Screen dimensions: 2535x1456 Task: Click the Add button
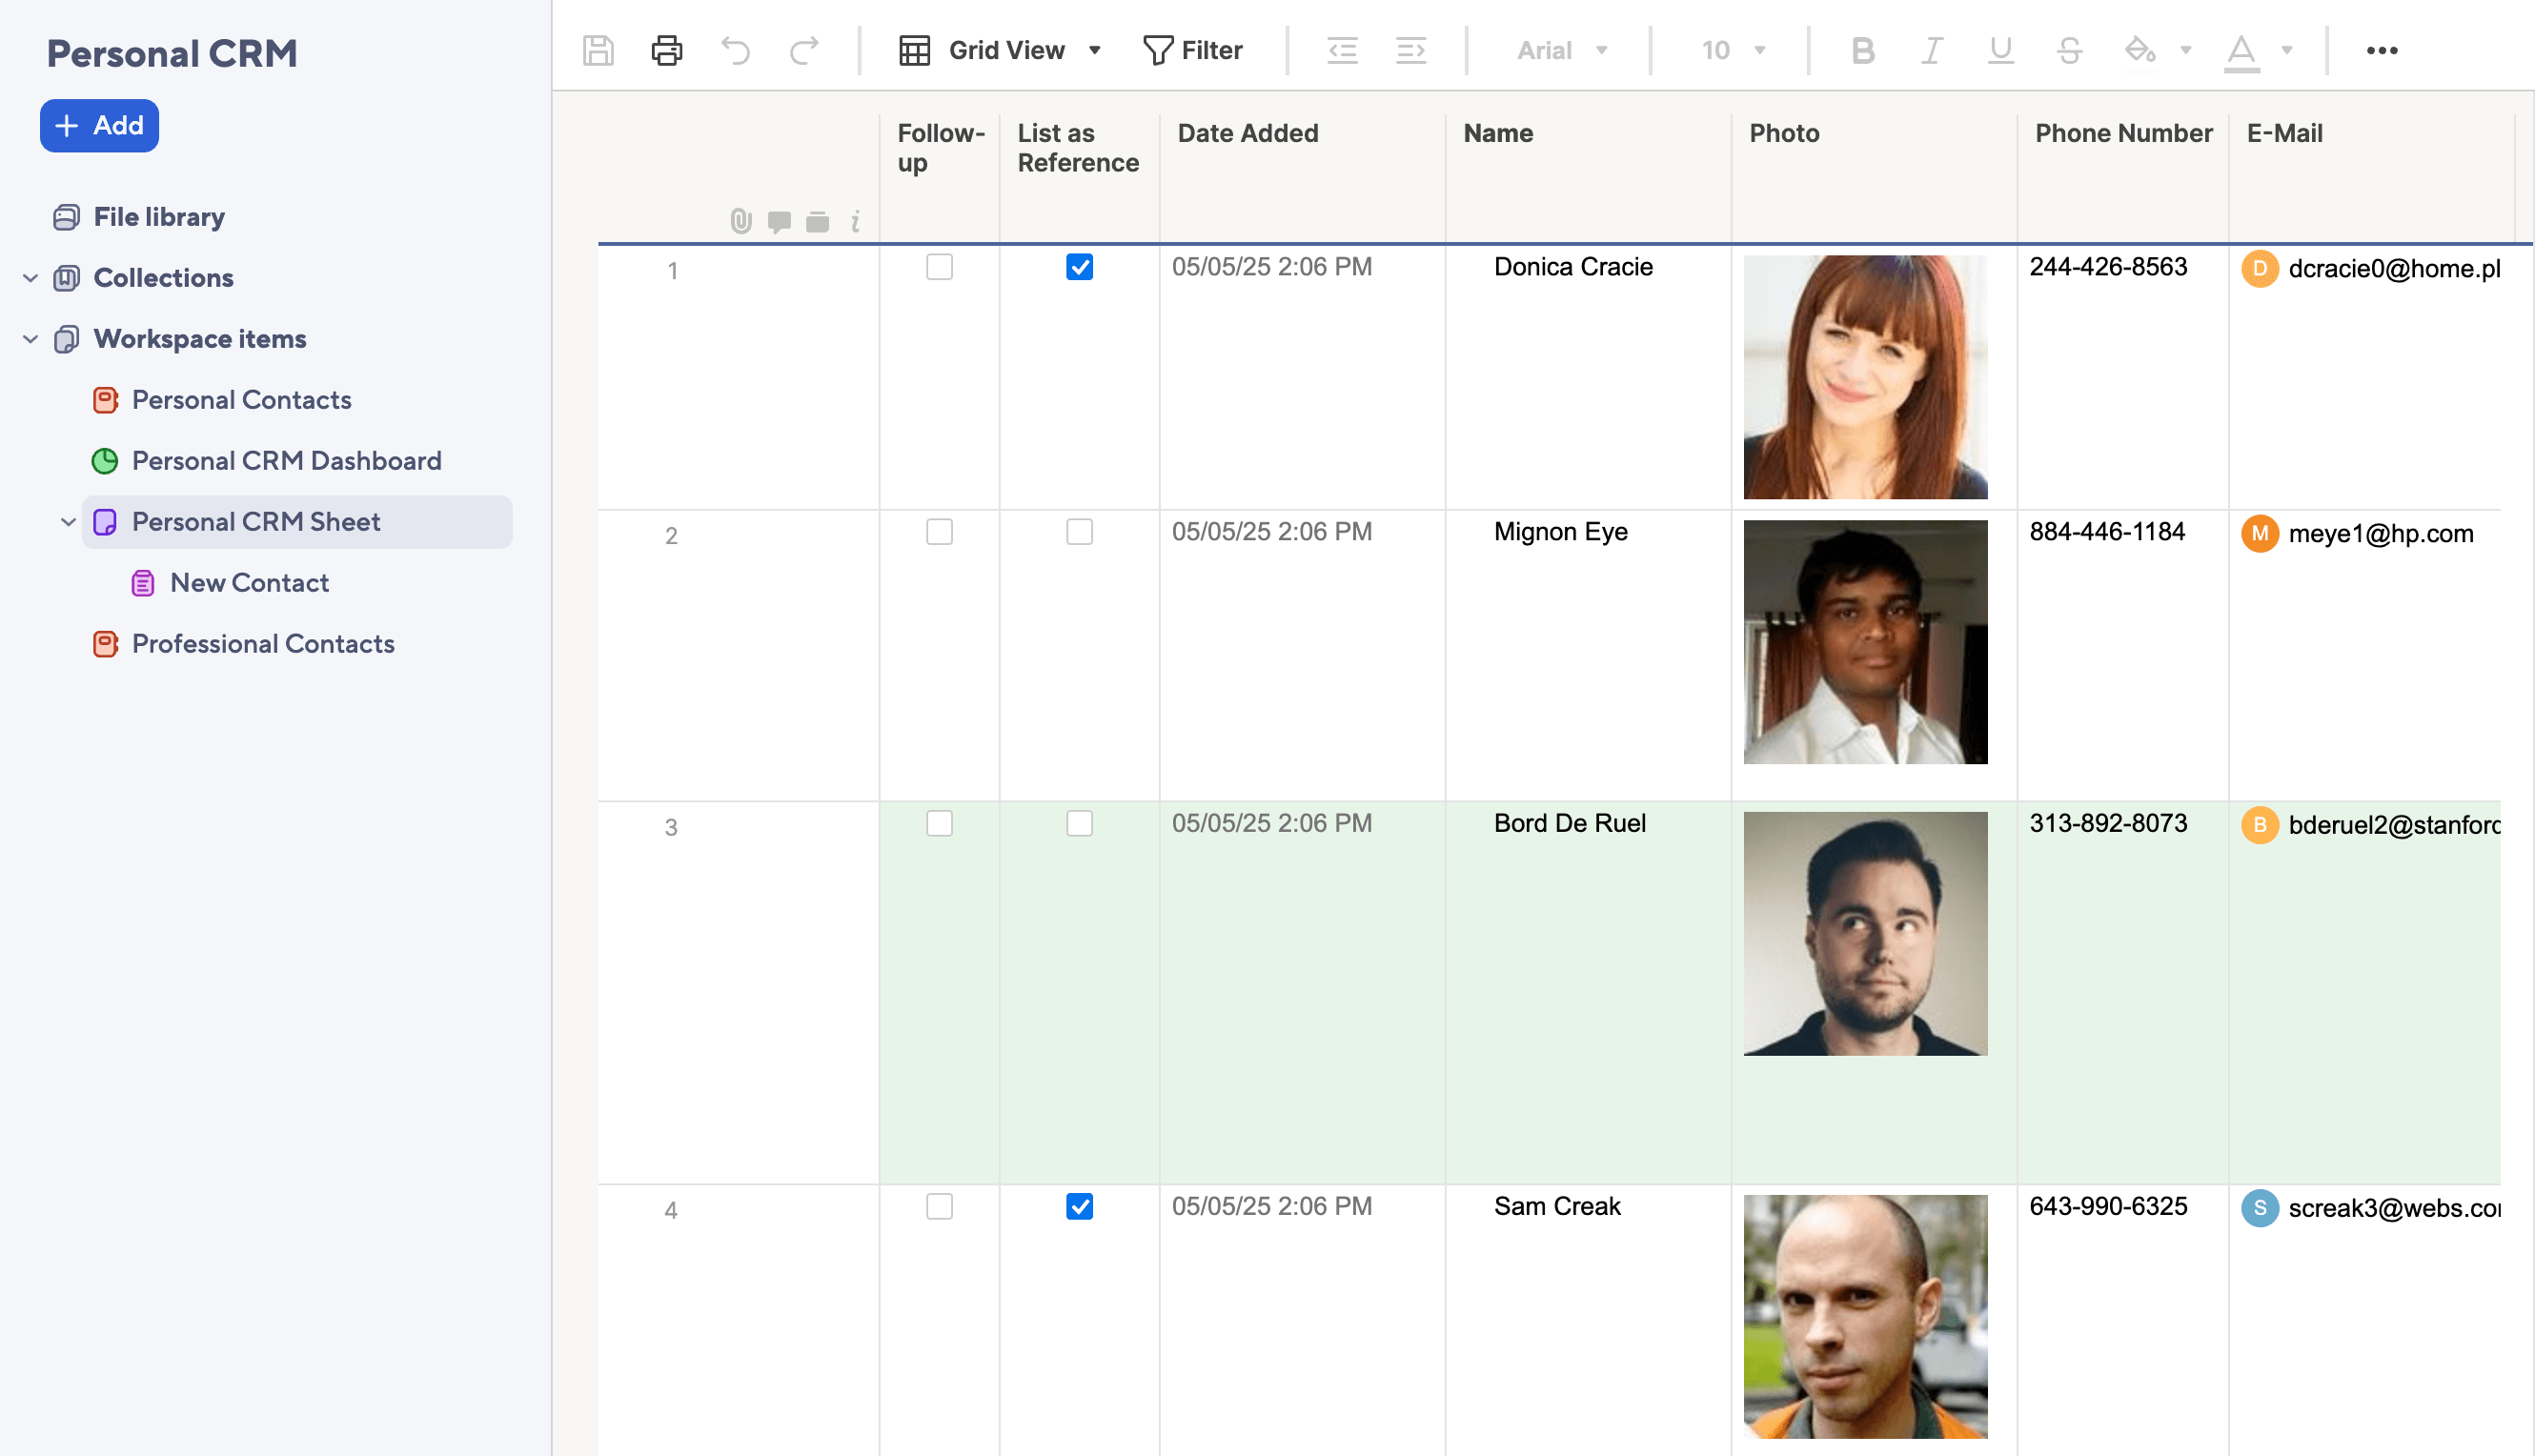(99, 125)
